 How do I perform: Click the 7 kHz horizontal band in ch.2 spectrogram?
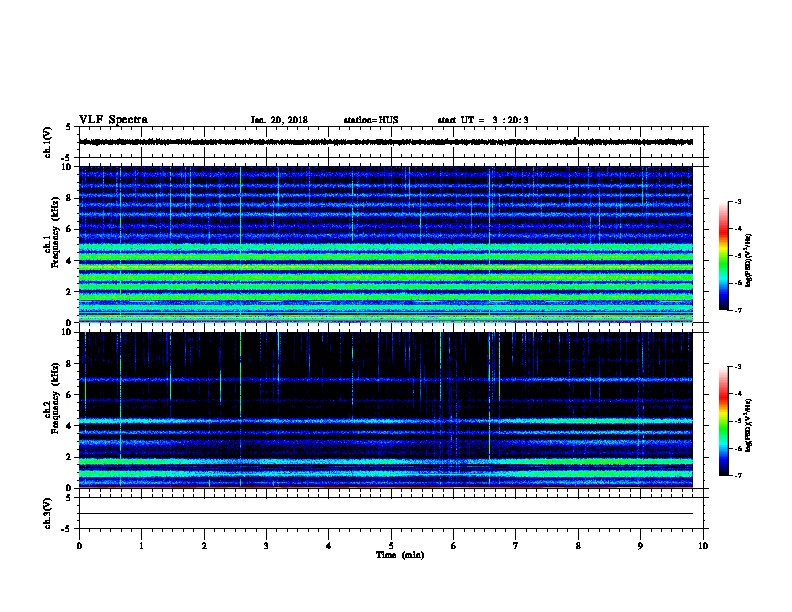(x=386, y=379)
